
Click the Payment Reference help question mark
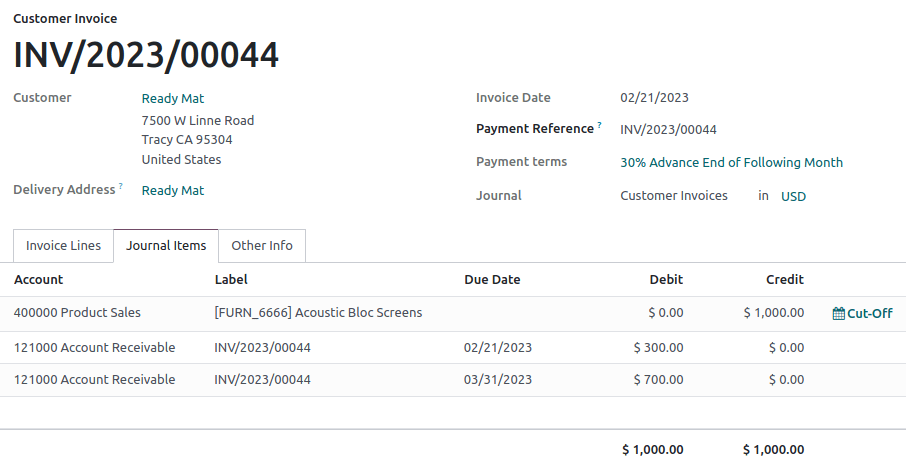[x=599, y=126]
